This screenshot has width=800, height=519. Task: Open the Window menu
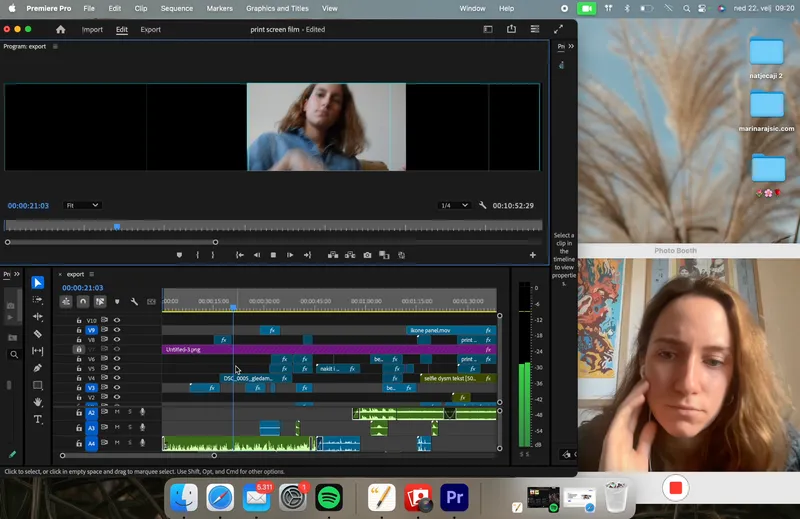[x=472, y=8]
